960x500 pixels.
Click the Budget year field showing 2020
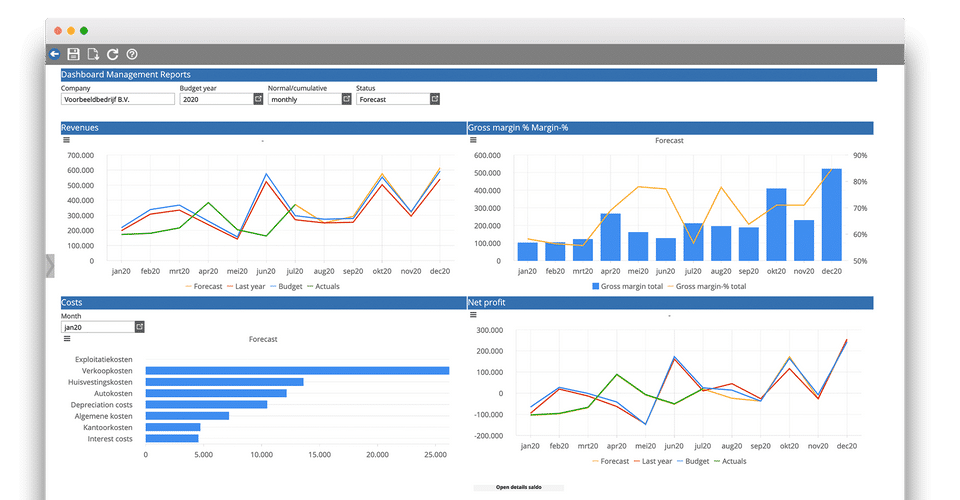(216, 99)
